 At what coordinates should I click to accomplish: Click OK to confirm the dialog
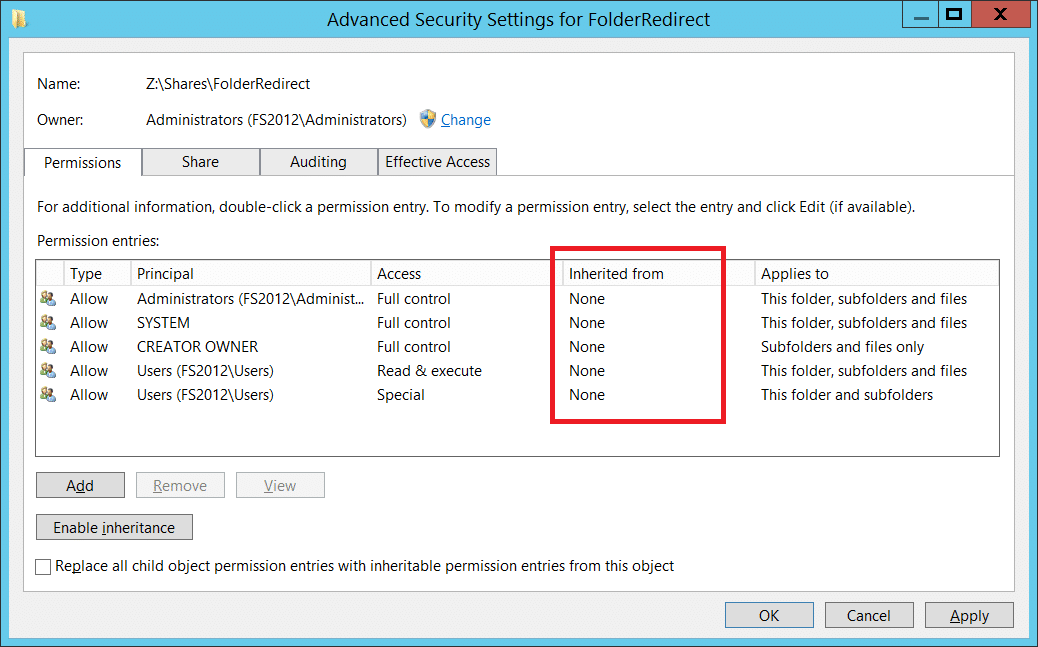coord(769,615)
